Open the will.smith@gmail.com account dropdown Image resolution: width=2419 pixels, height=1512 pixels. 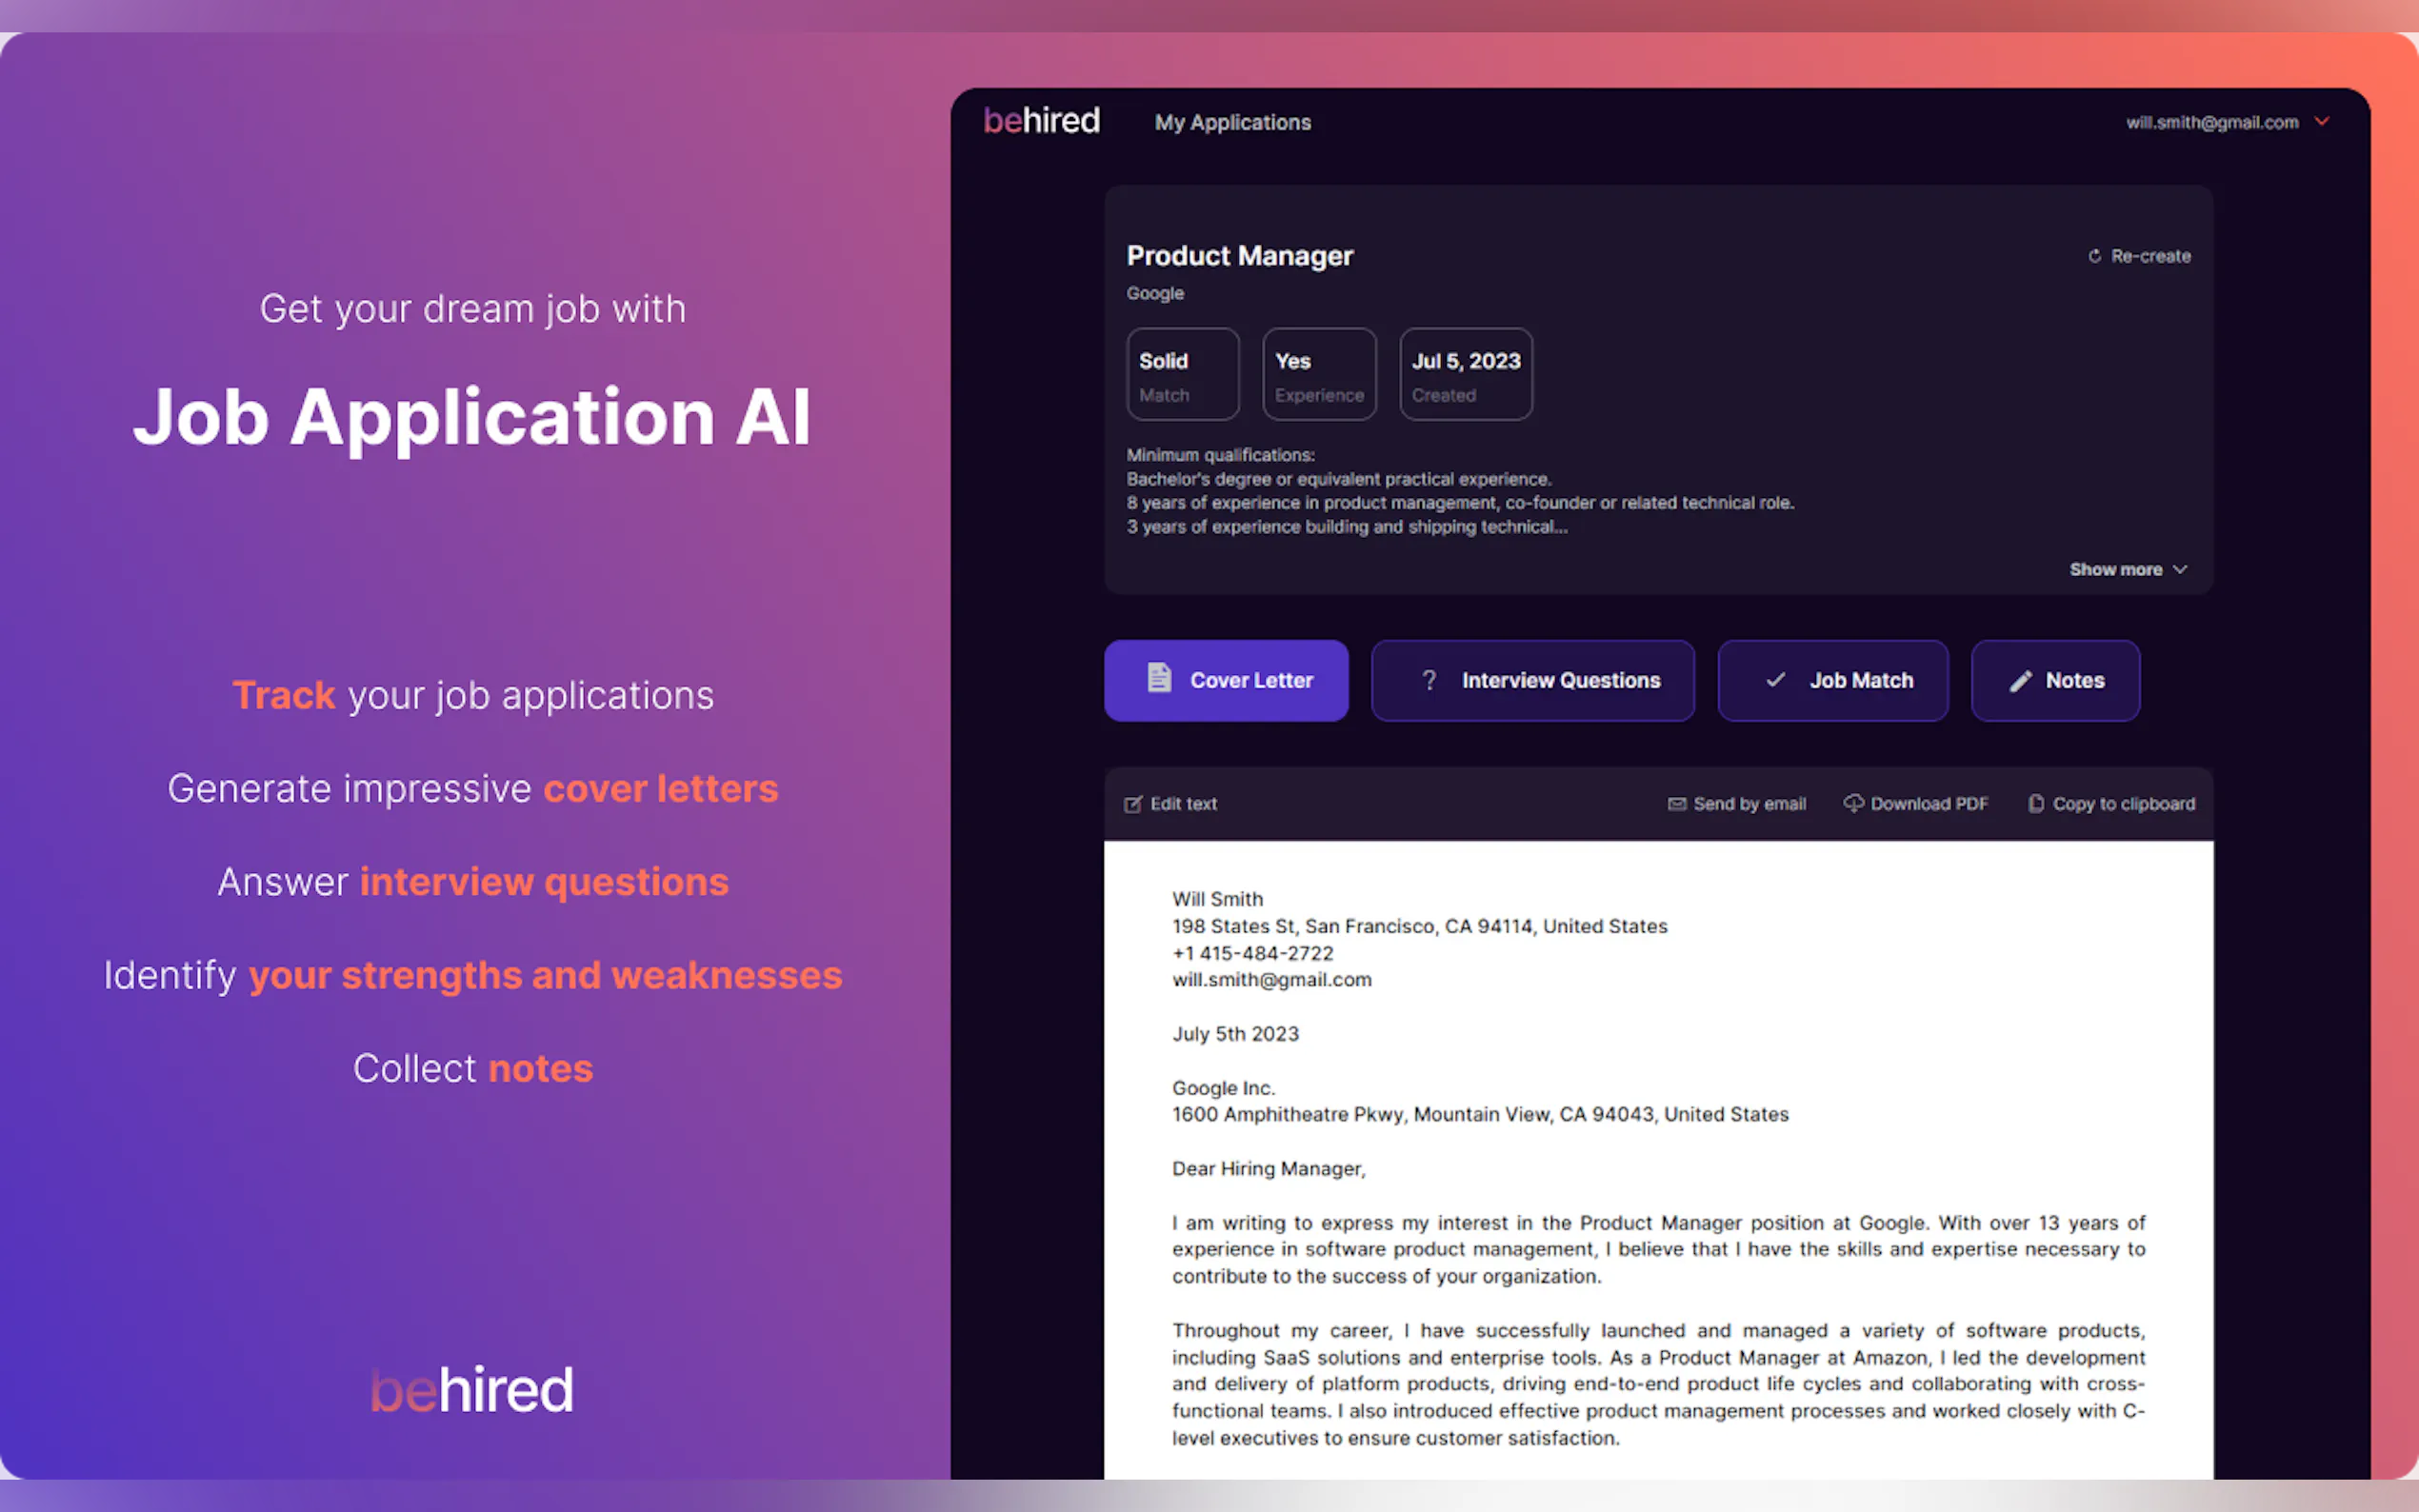click(2226, 122)
